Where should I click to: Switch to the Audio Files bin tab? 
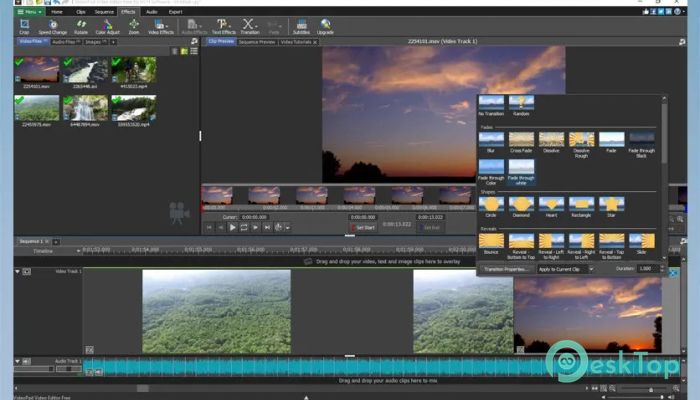pos(66,42)
